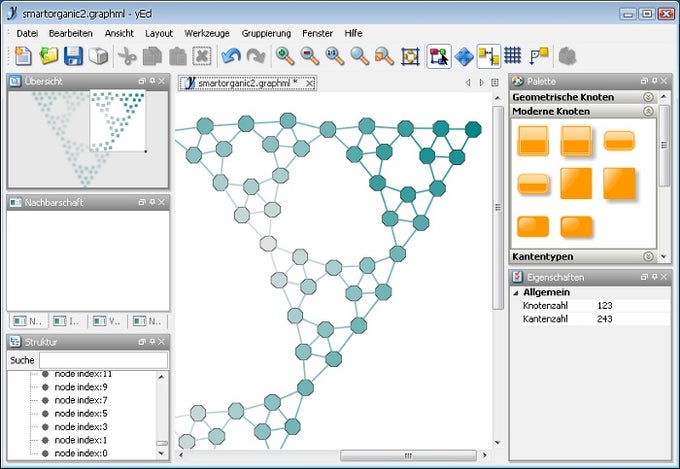
Task: Click the Cut scissors icon
Action: click(127, 56)
